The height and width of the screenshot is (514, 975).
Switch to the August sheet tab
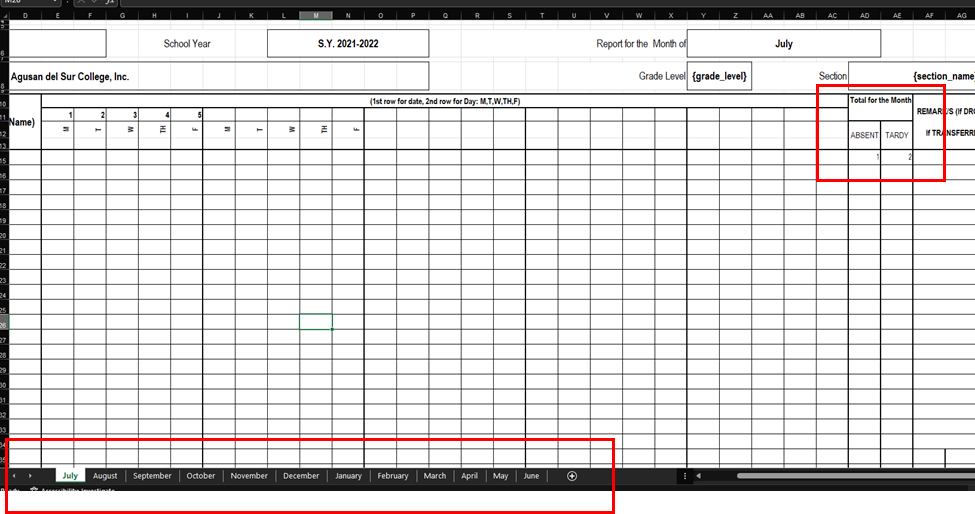[x=105, y=476]
